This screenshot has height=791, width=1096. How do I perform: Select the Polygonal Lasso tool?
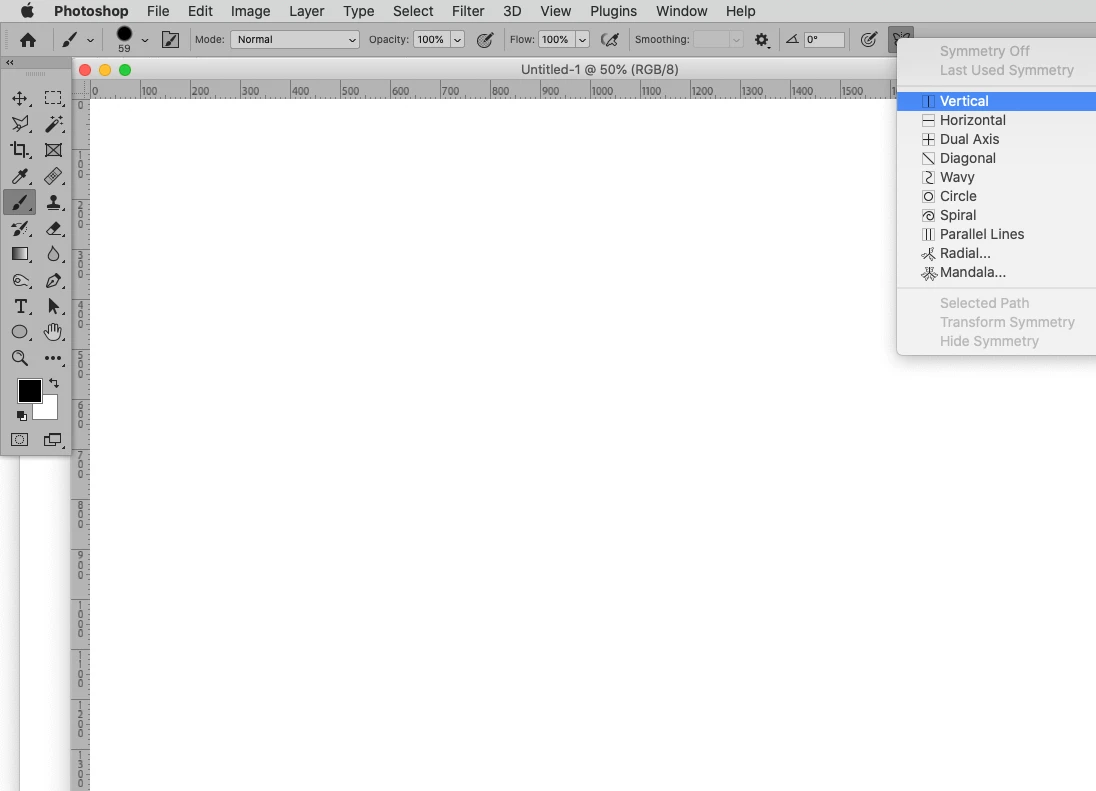click(20, 124)
